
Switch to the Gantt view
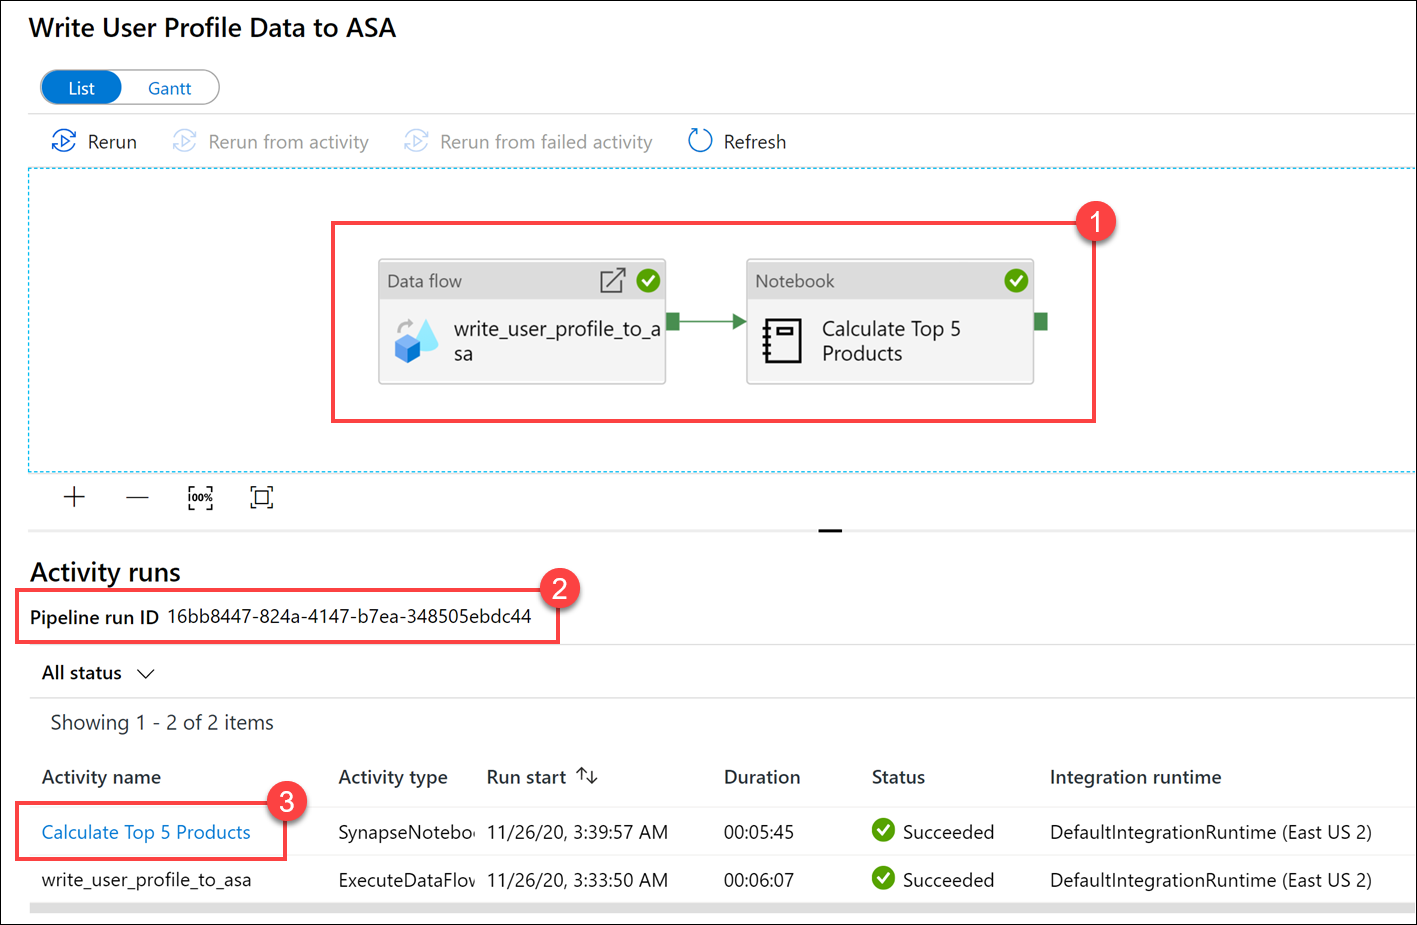(x=168, y=87)
